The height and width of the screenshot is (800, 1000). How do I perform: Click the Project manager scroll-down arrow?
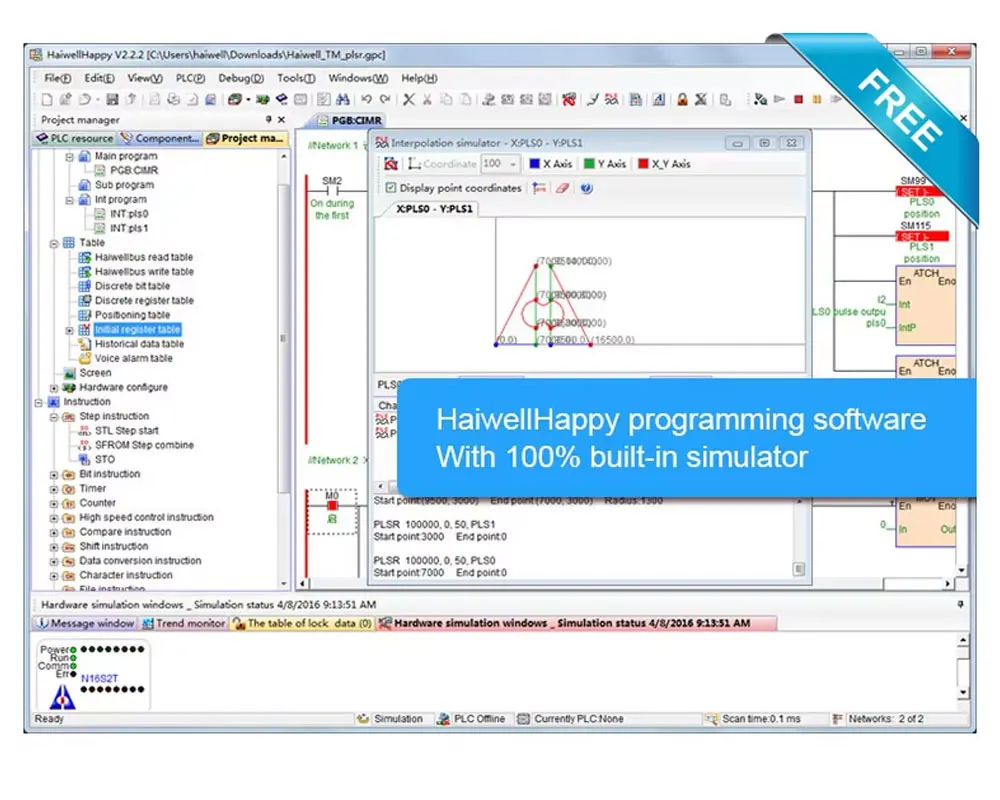click(284, 582)
